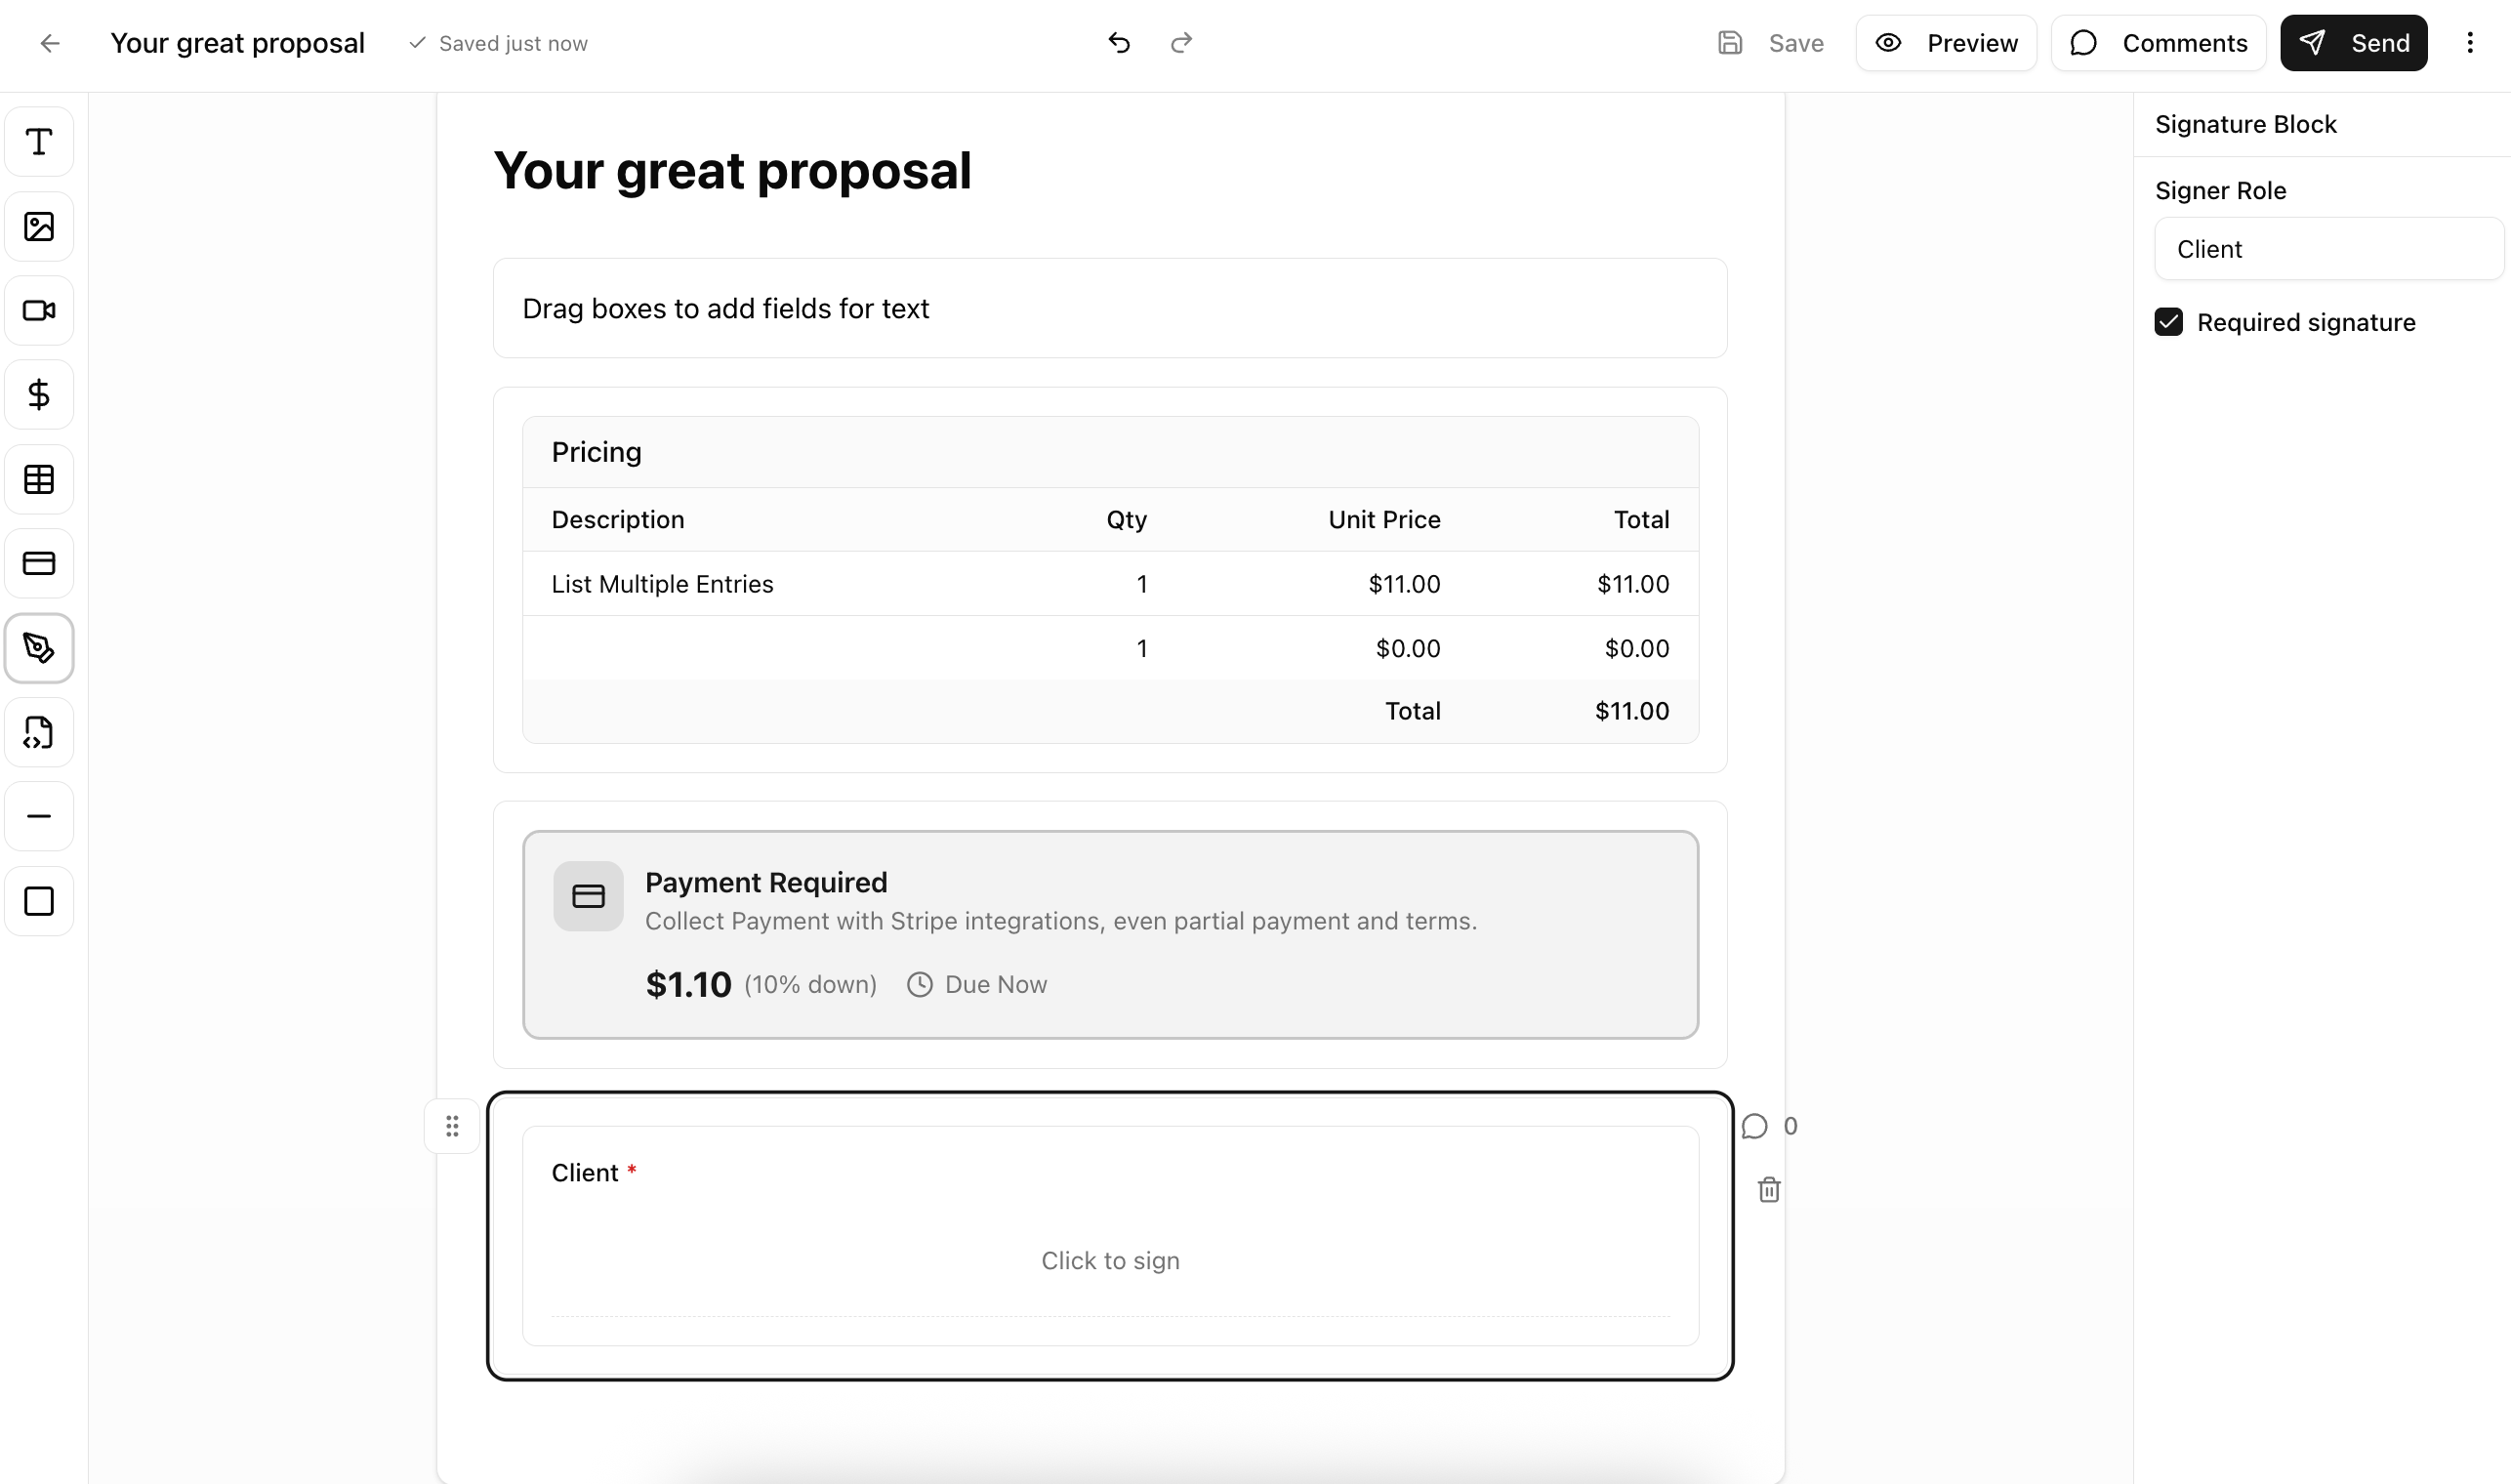Go back with the left arrow
2511x1484 pixels.
click(x=49, y=43)
